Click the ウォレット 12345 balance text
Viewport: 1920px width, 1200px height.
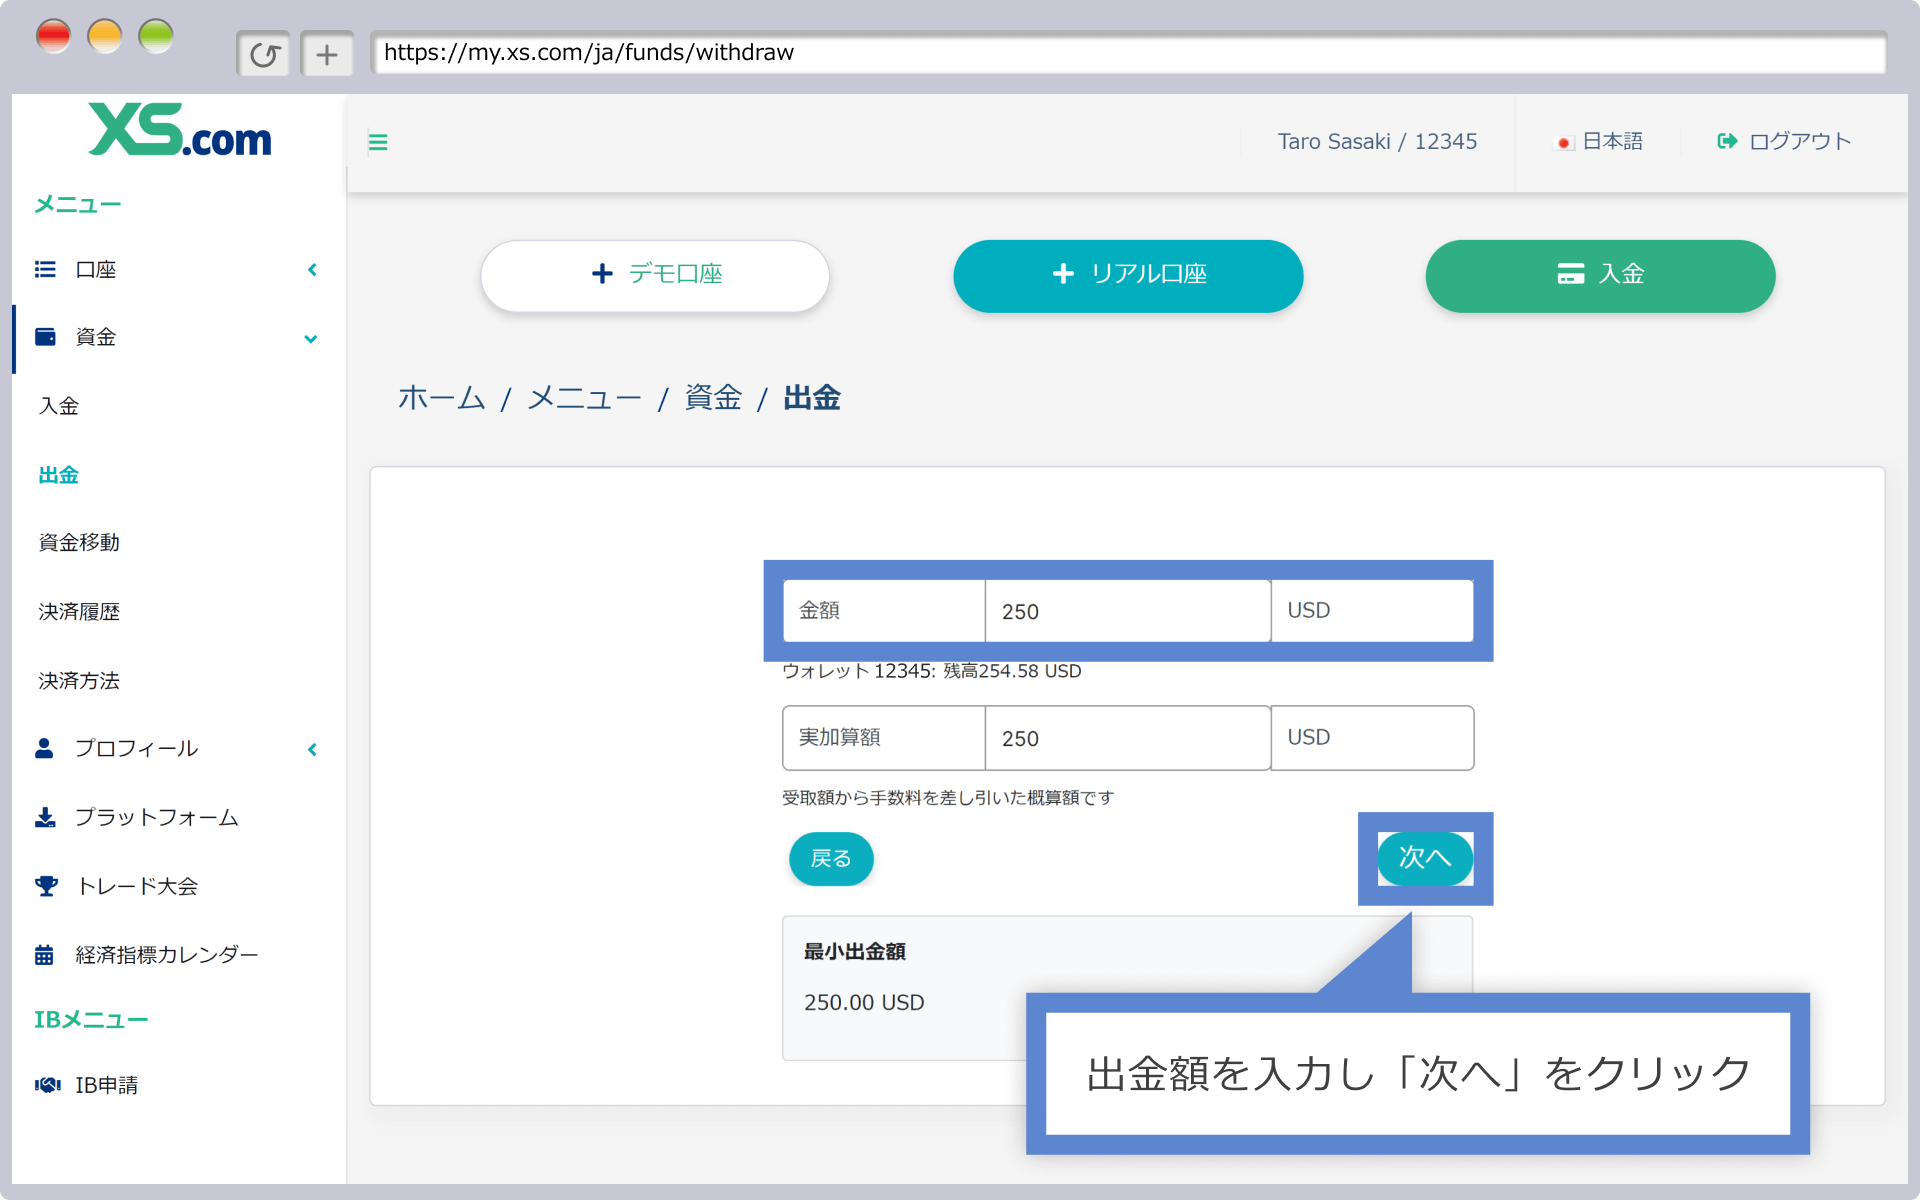point(931,671)
